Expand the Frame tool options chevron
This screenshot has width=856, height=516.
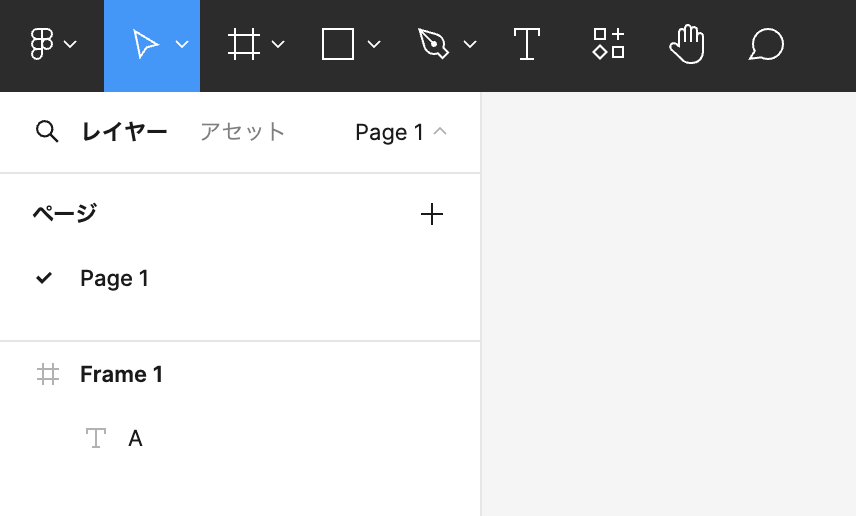point(278,44)
